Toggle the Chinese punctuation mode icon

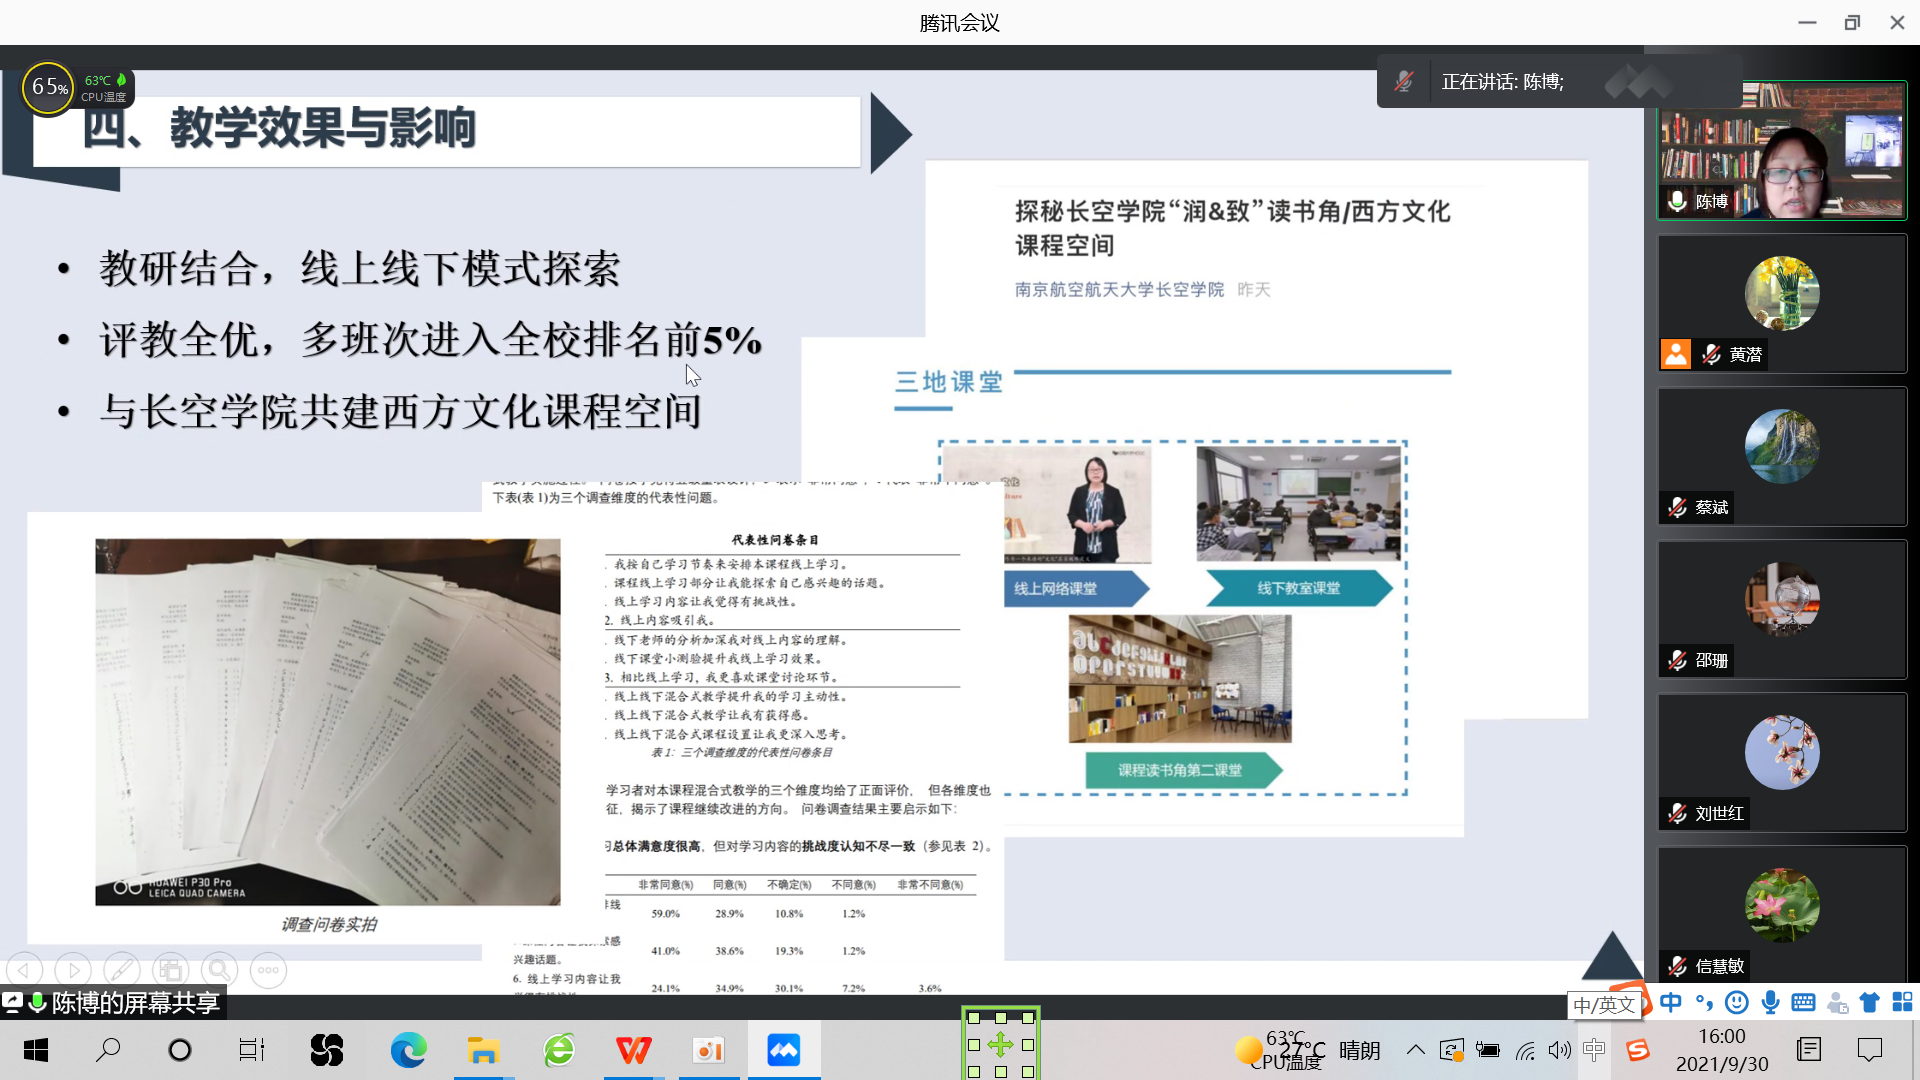pyautogui.click(x=1704, y=1002)
